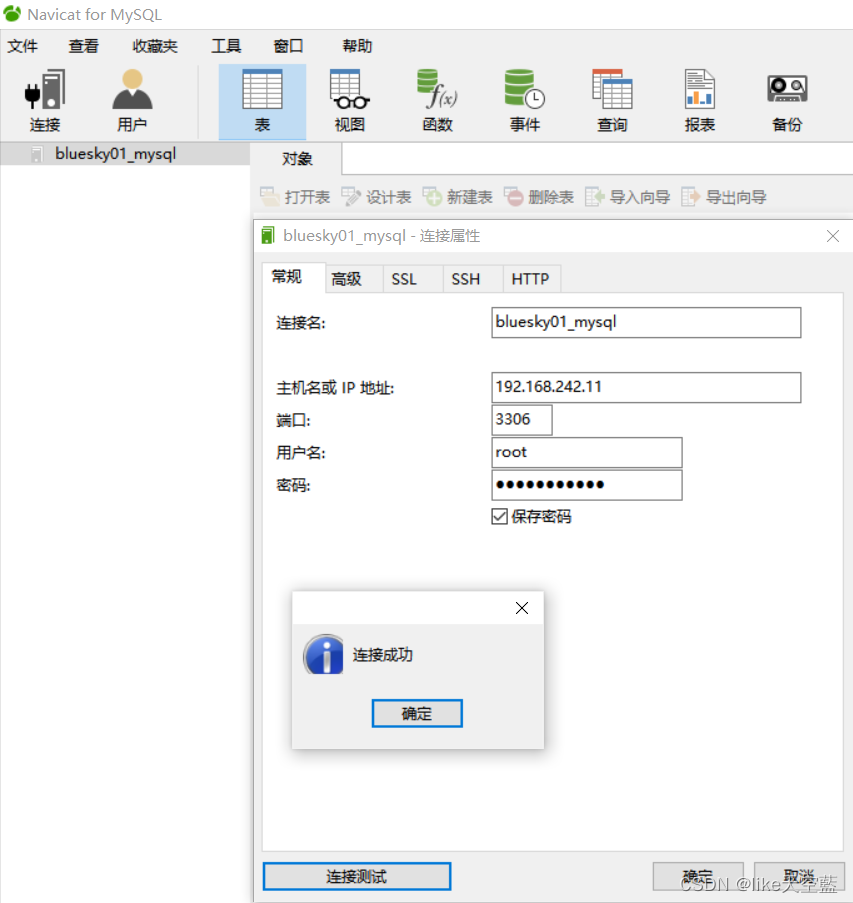The height and width of the screenshot is (903, 853).
Task: Click New Table (新建表) button
Action: point(457,197)
